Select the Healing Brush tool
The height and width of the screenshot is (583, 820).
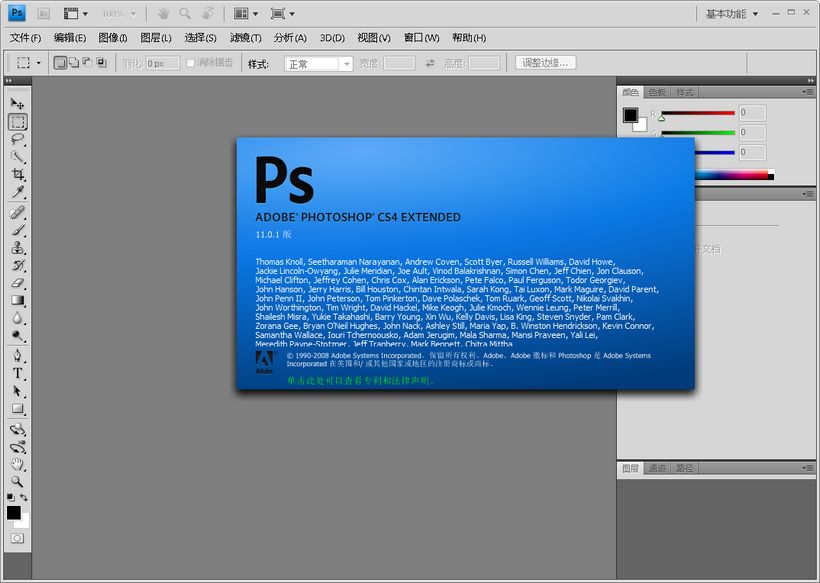click(x=17, y=212)
